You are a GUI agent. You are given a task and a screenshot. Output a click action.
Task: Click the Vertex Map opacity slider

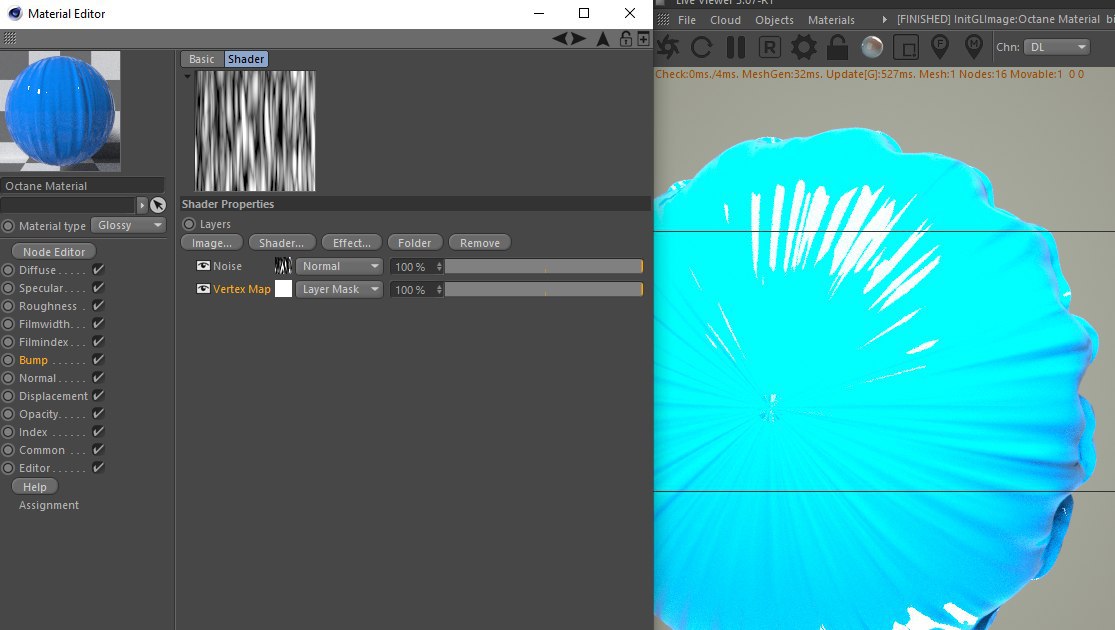[544, 289]
